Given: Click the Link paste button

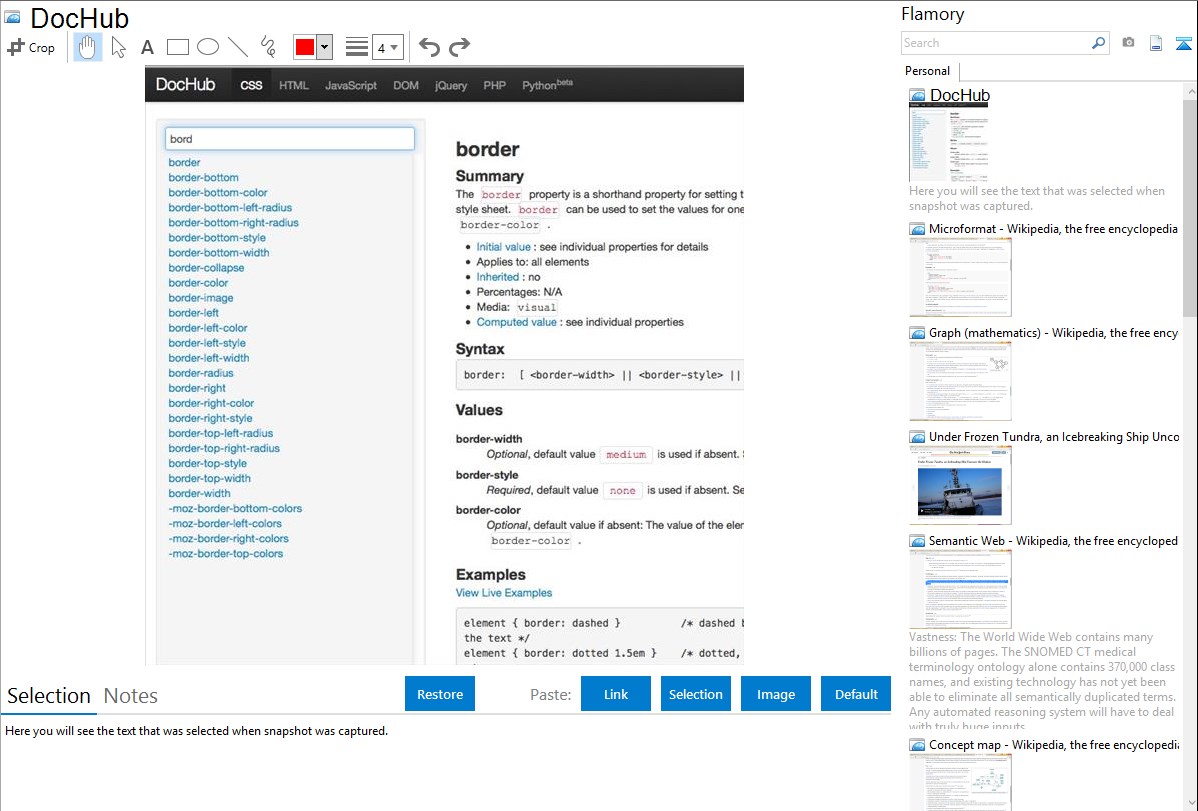Looking at the screenshot, I should coord(616,694).
